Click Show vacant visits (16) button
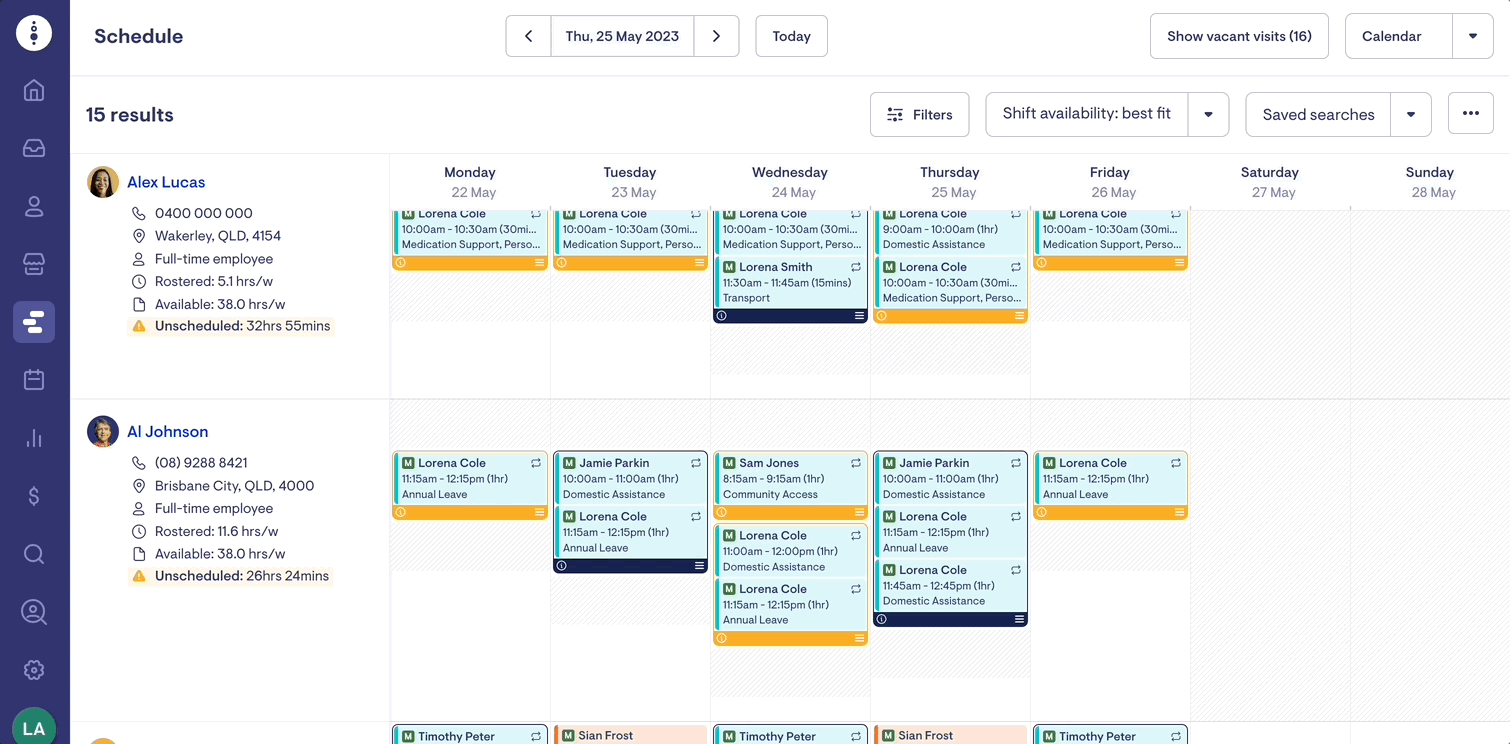The image size is (1510, 744). click(x=1239, y=36)
